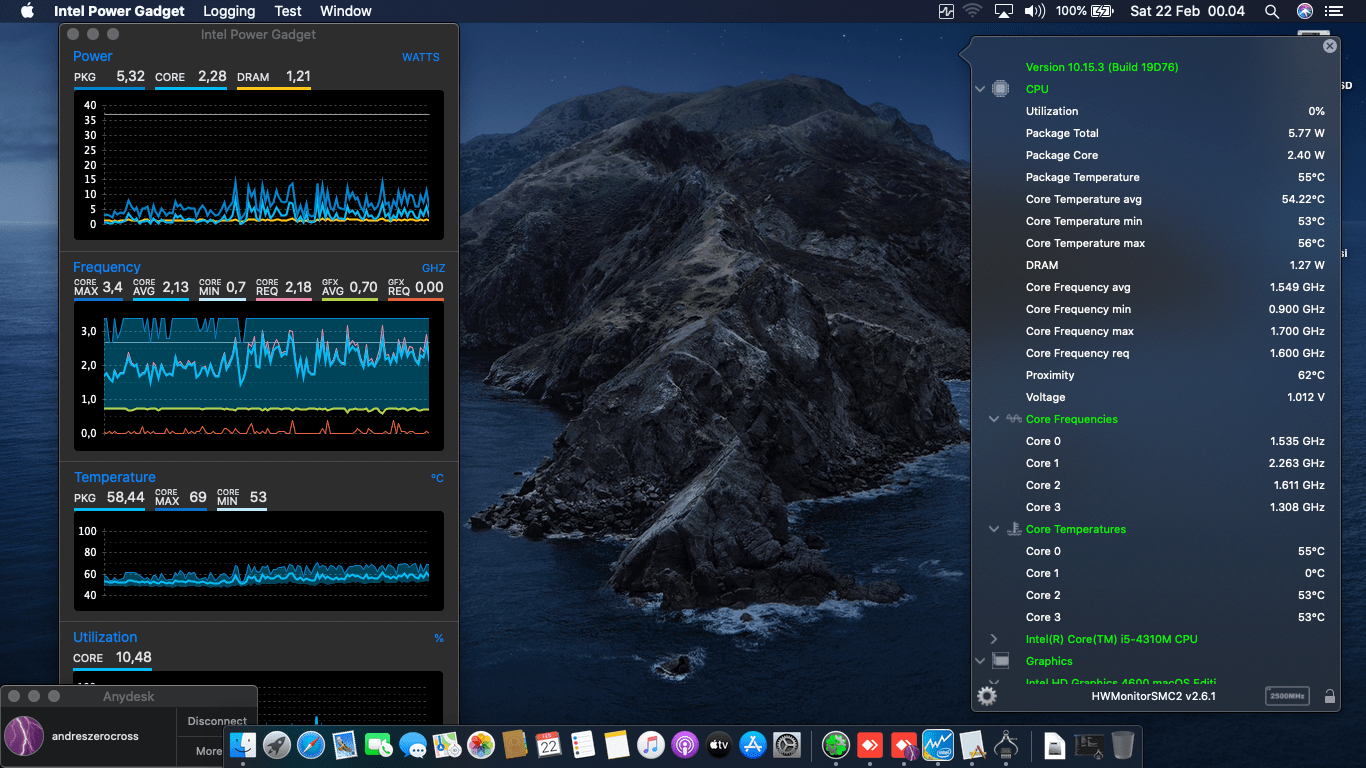Click Disconnect in the Anydesk window
The width and height of the screenshot is (1366, 768).
[217, 721]
